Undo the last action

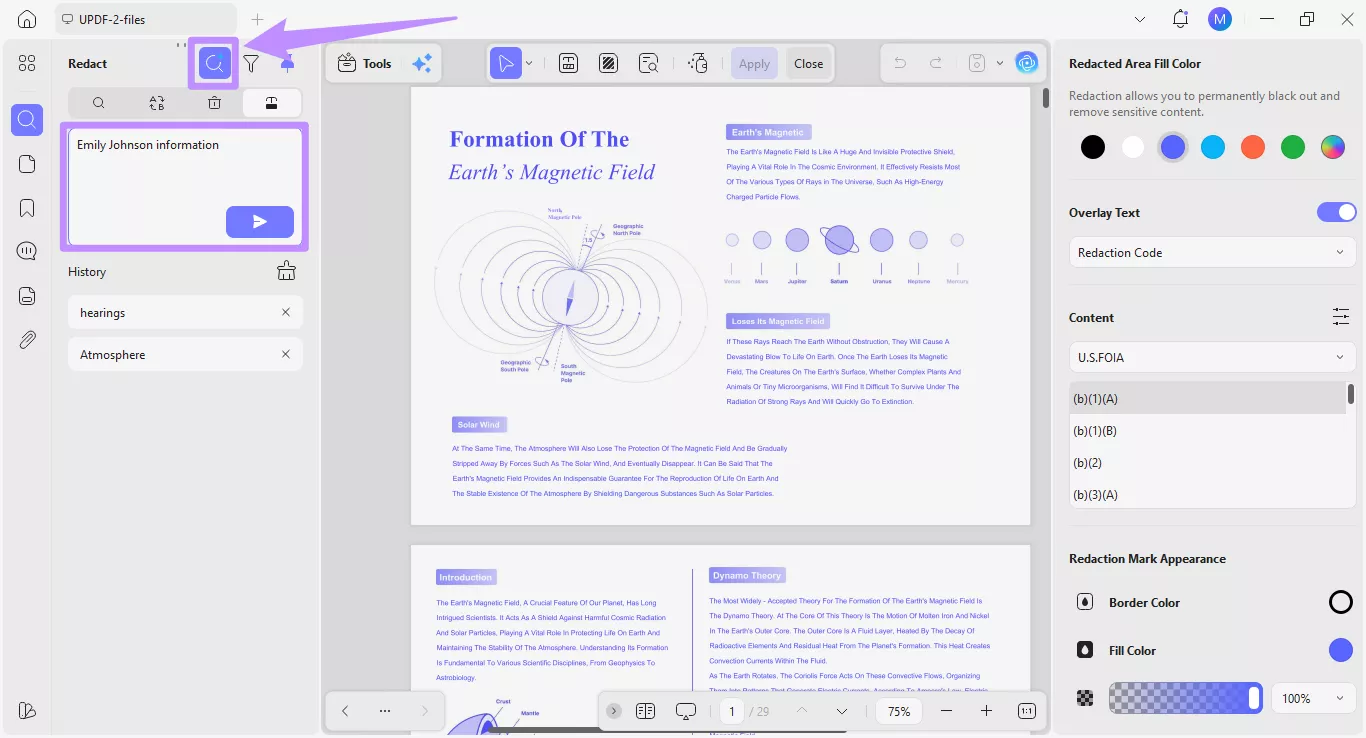(x=900, y=63)
